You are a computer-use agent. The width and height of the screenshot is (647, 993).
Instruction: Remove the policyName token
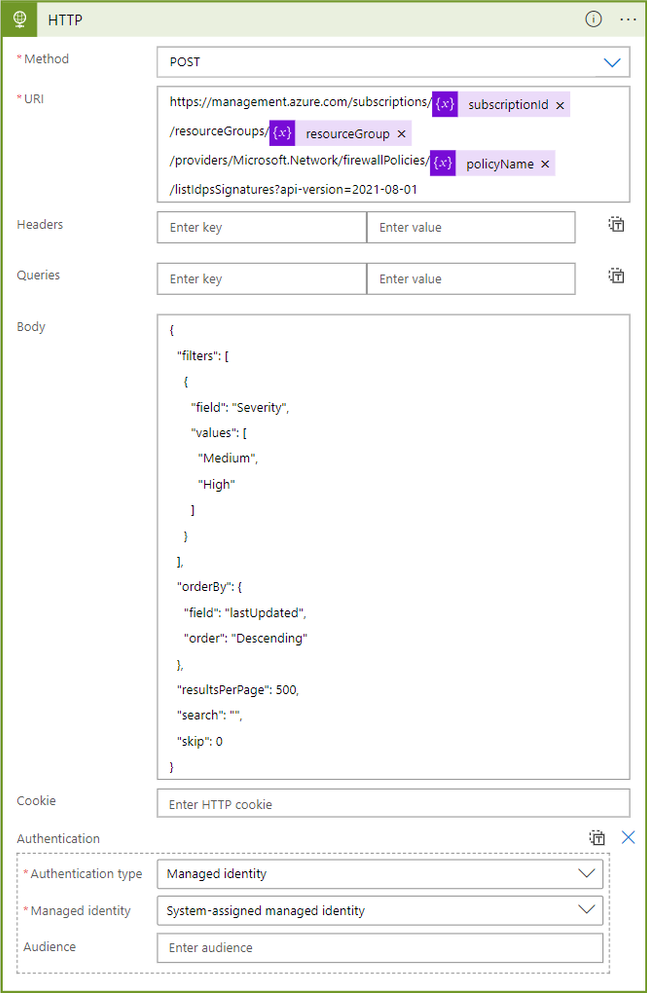click(x=545, y=165)
